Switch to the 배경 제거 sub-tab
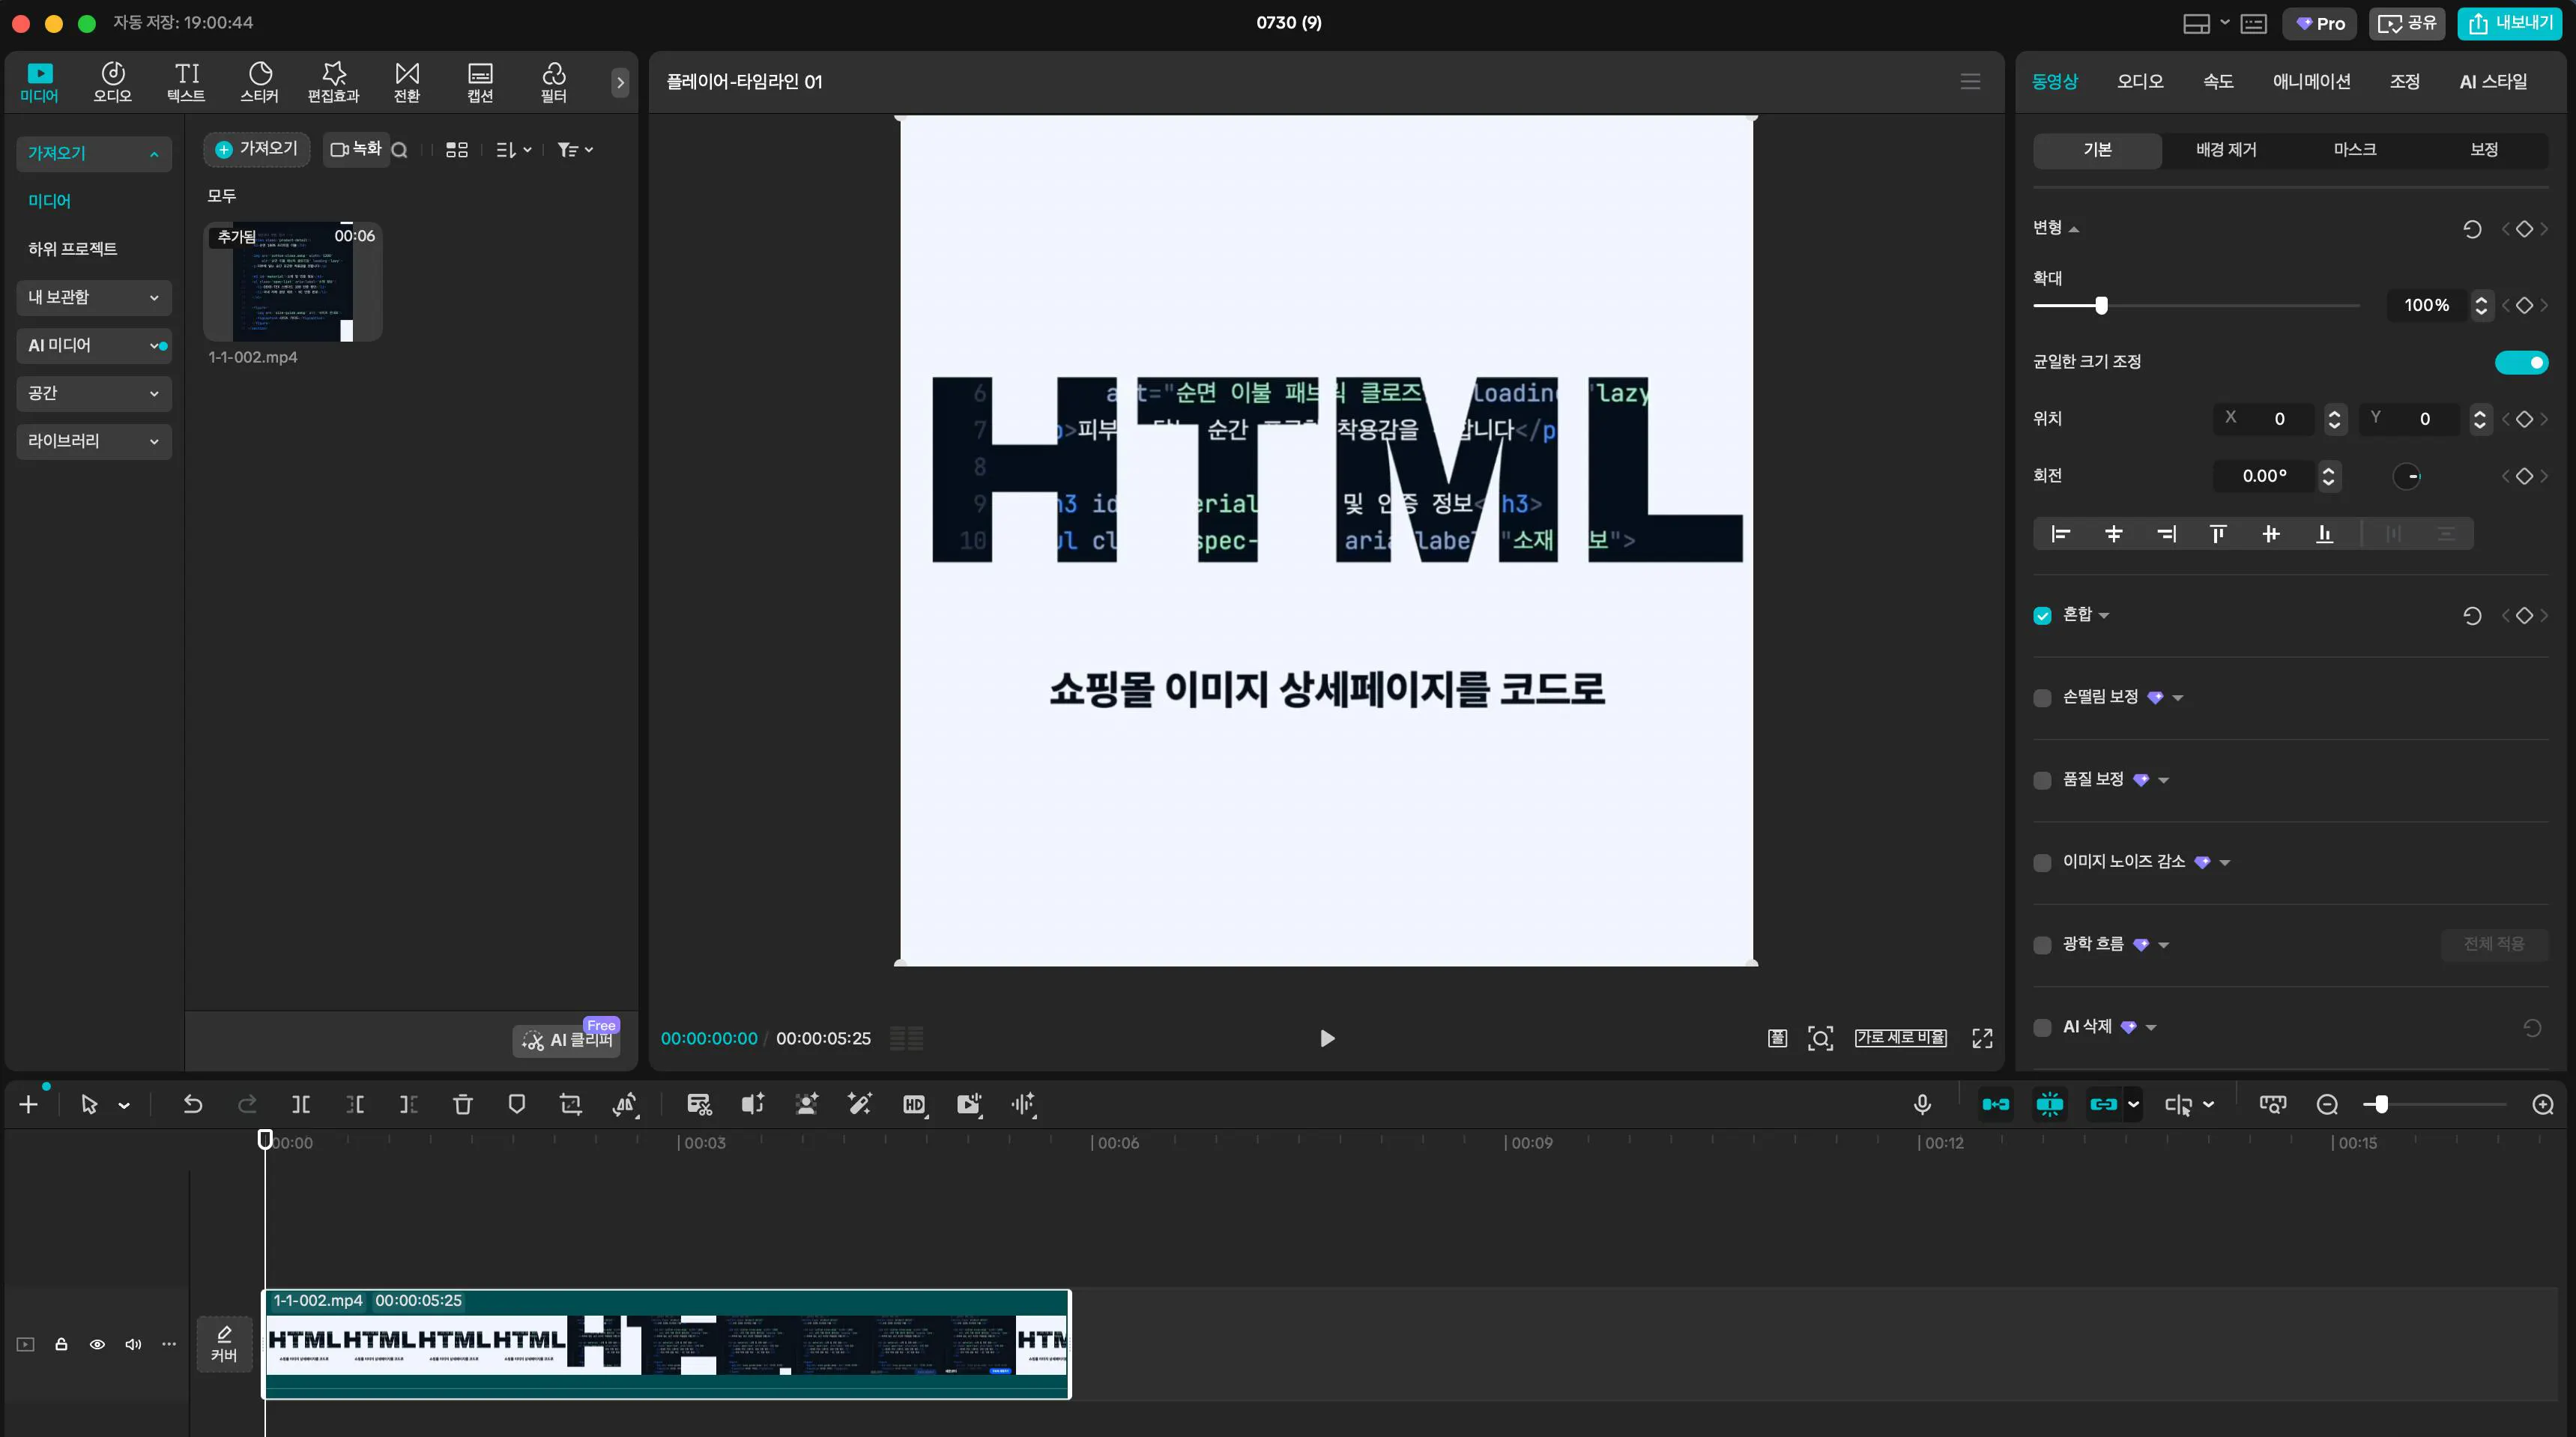Image resolution: width=2576 pixels, height=1437 pixels. tap(2226, 150)
